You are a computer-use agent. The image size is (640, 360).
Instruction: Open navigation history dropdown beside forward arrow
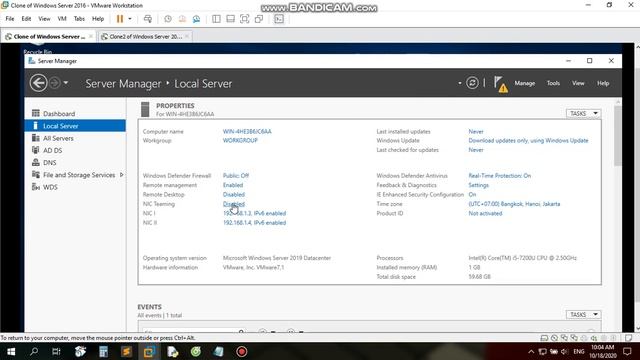(x=66, y=83)
